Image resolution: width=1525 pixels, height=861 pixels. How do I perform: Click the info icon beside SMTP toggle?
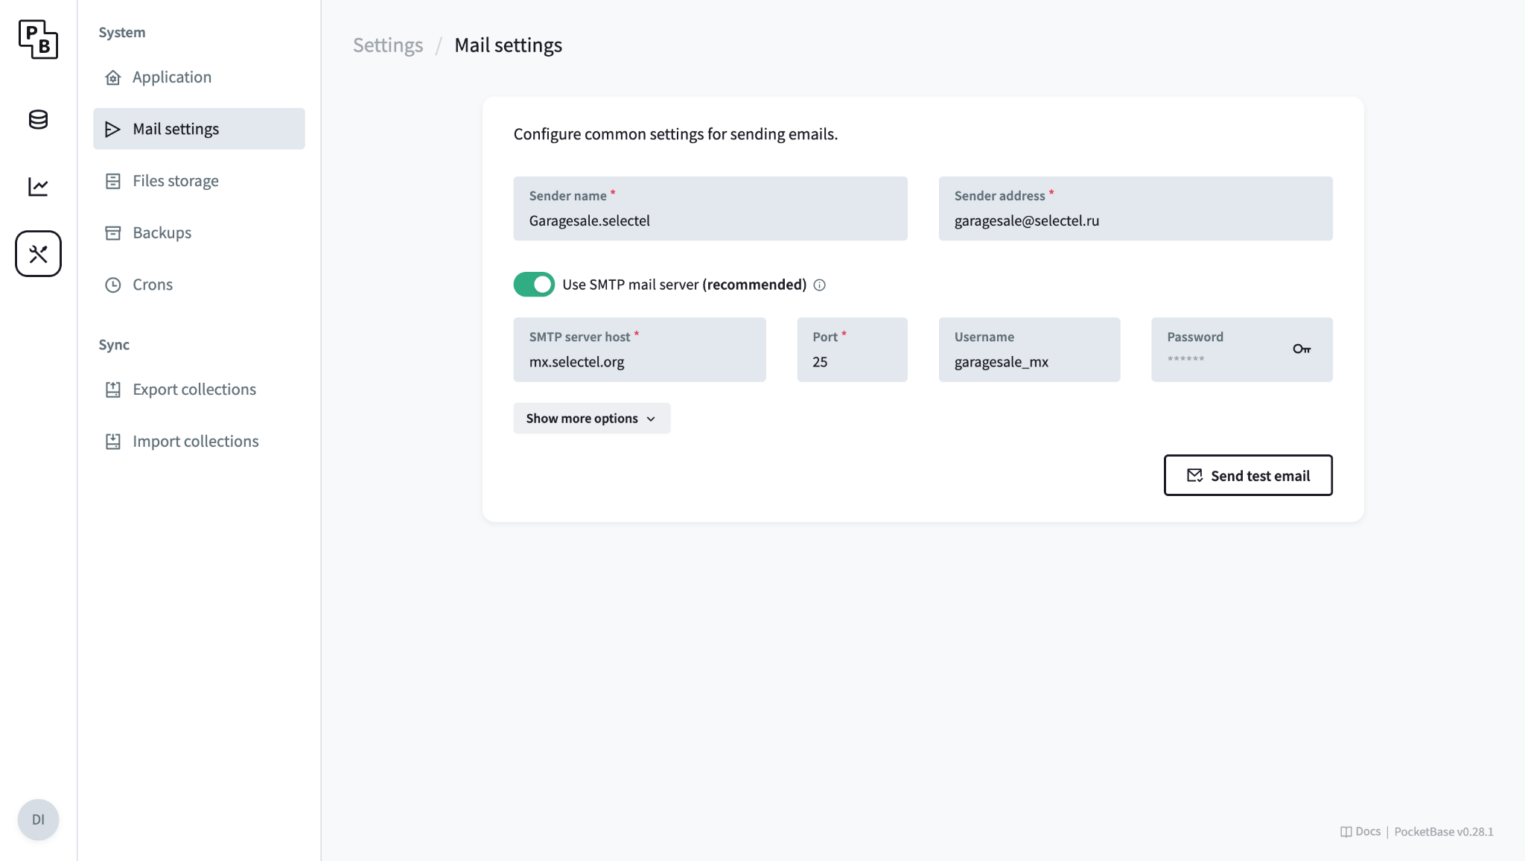pyautogui.click(x=819, y=285)
